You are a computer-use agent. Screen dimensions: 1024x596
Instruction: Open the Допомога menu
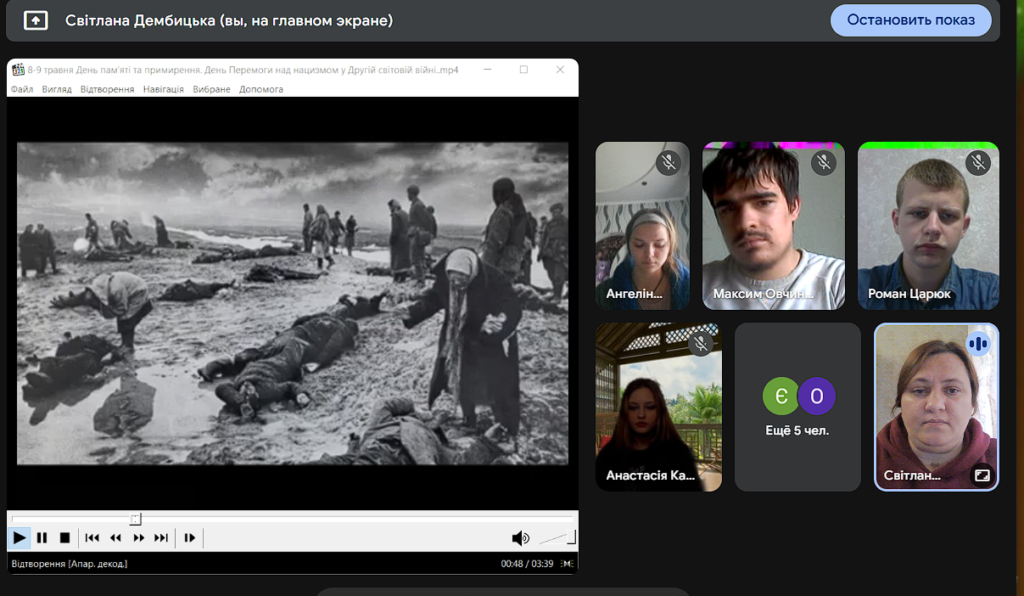pyautogui.click(x=261, y=89)
